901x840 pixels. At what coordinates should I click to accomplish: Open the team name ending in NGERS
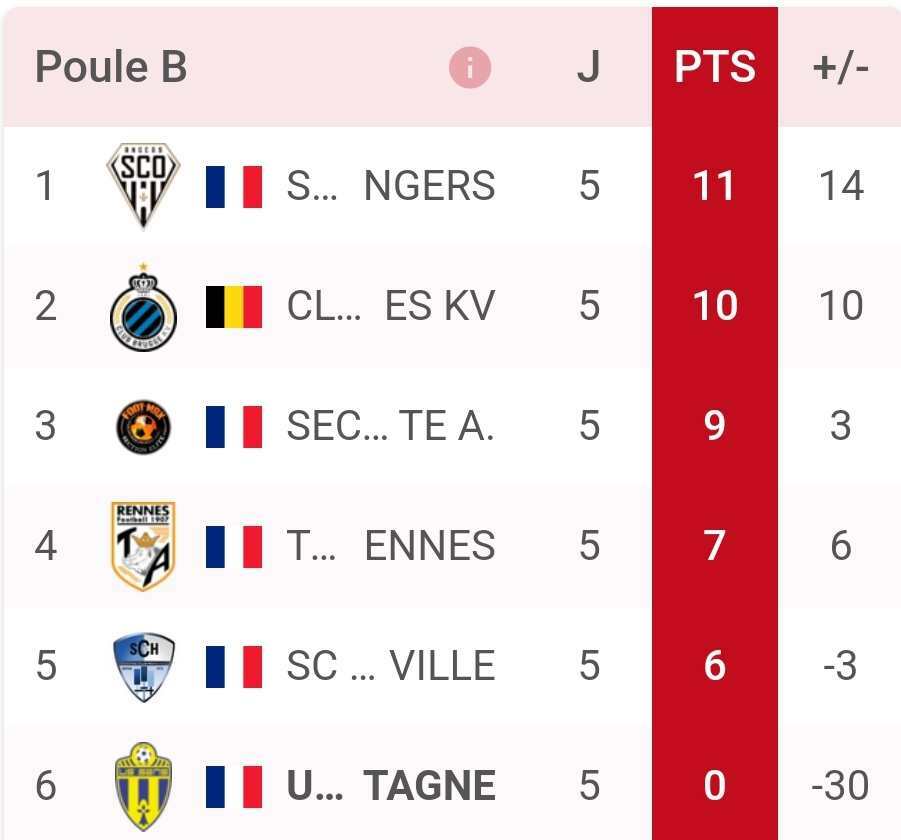click(x=391, y=187)
